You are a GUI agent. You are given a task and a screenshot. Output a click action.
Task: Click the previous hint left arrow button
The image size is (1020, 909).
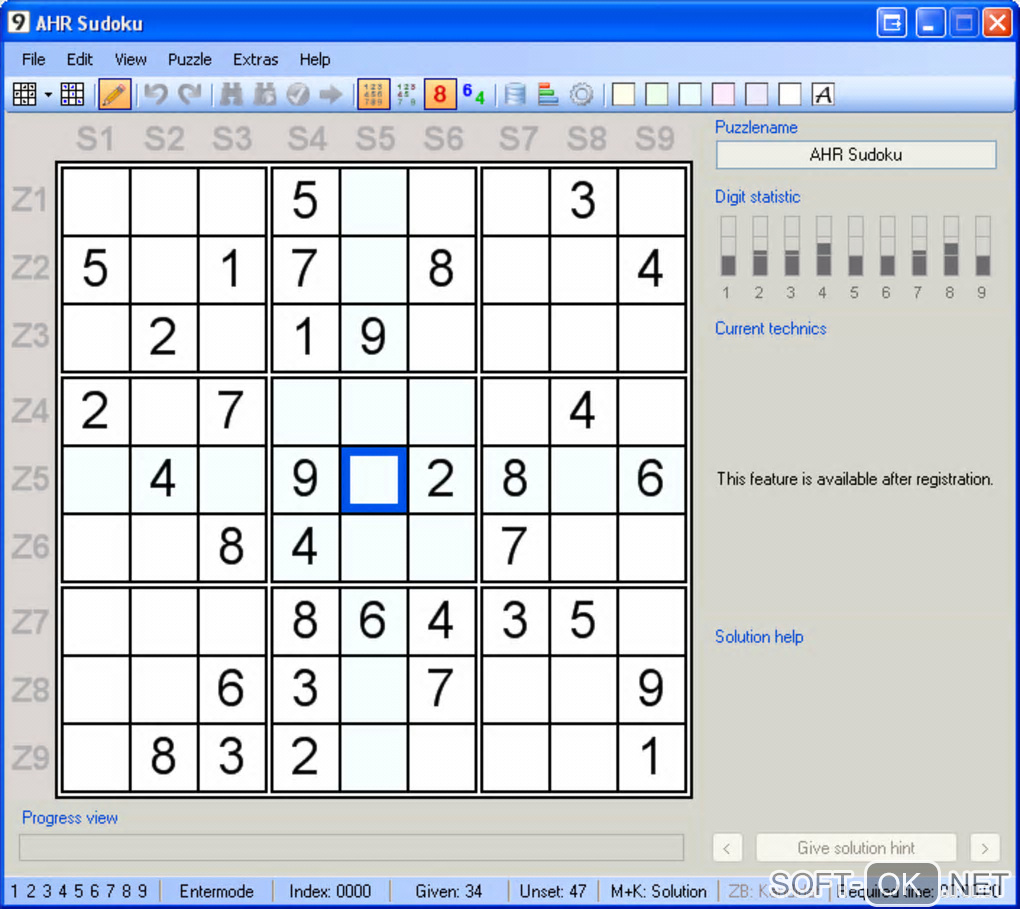click(727, 848)
